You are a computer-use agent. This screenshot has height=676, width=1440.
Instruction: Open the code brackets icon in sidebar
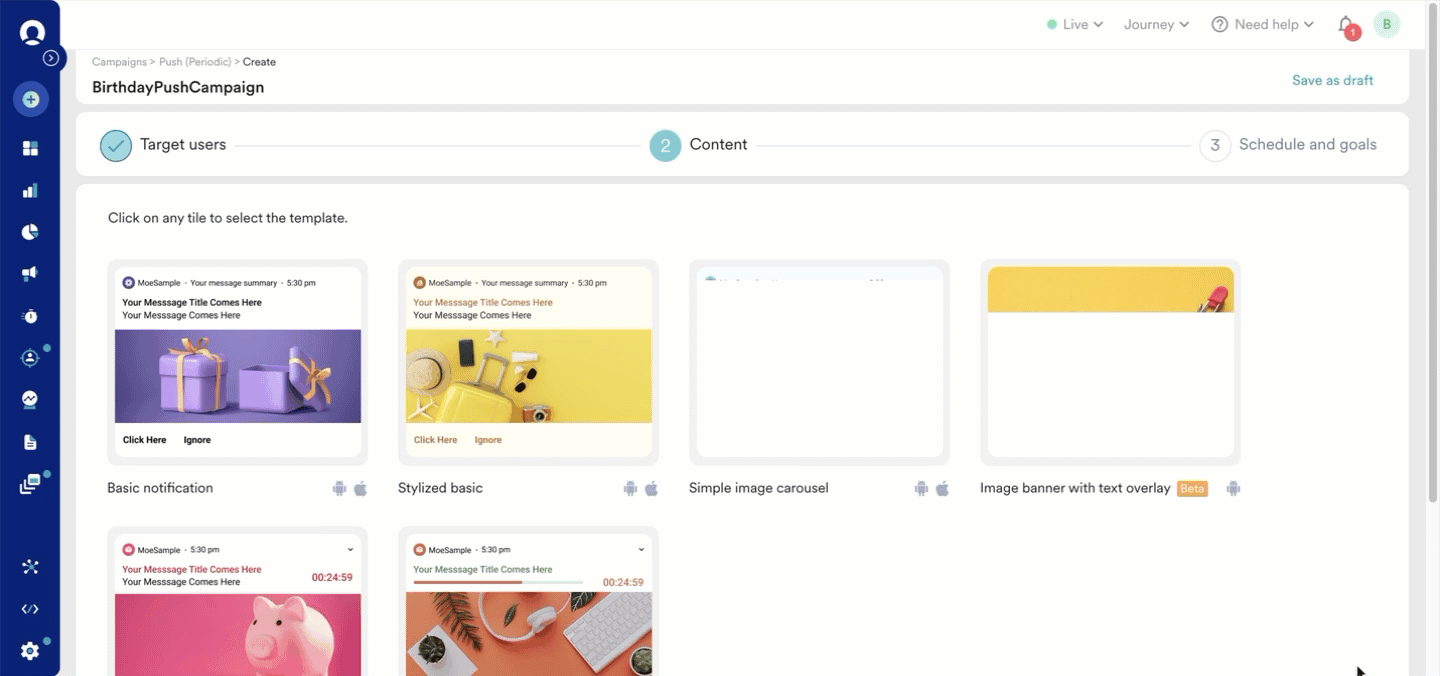coord(30,609)
